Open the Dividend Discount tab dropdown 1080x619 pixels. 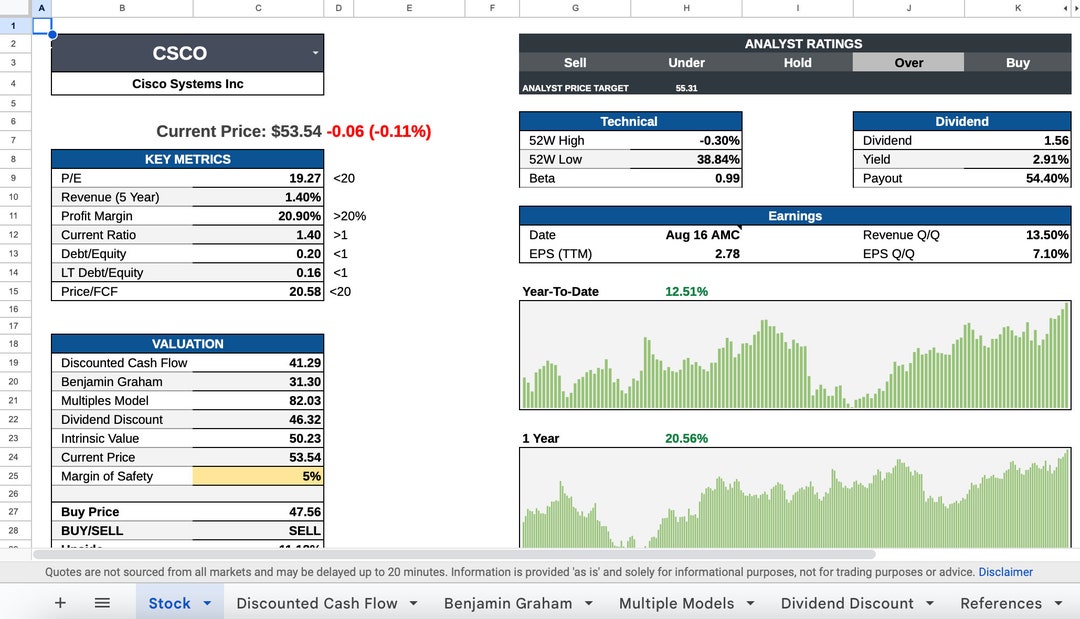[x=928, y=603]
